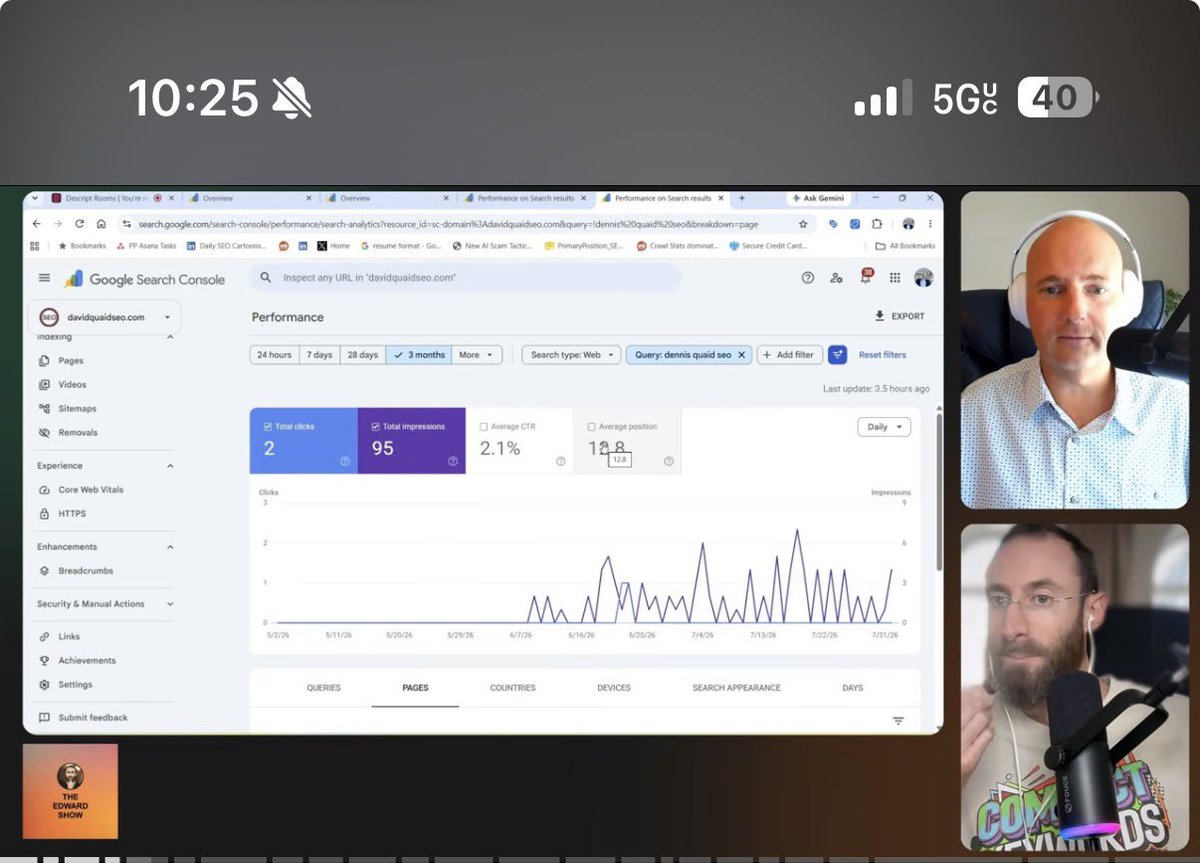Open the X Home bookmark
This screenshot has width=1200, height=863.
[x=334, y=246]
